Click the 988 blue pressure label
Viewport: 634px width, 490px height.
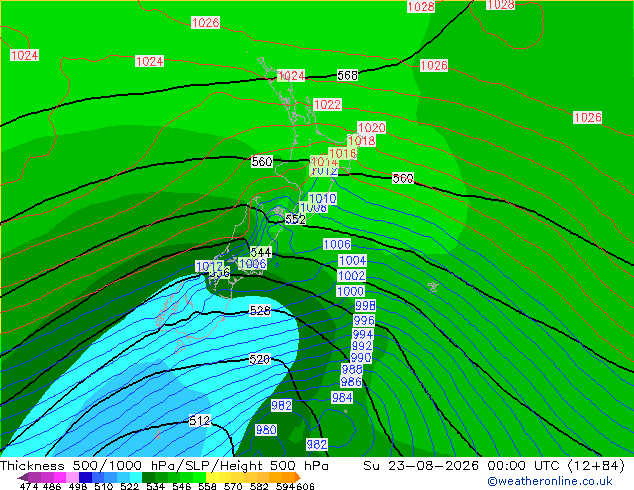point(352,370)
